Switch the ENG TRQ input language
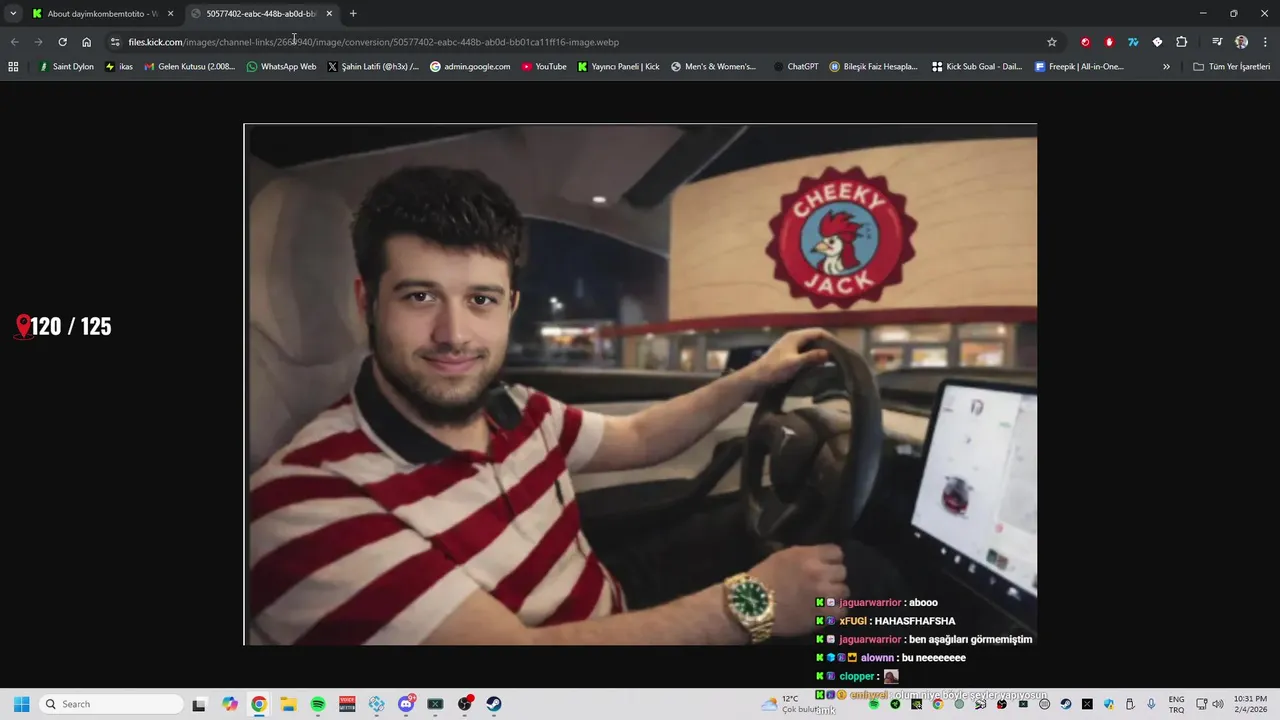Viewport: 1280px width, 720px height. [1176, 704]
